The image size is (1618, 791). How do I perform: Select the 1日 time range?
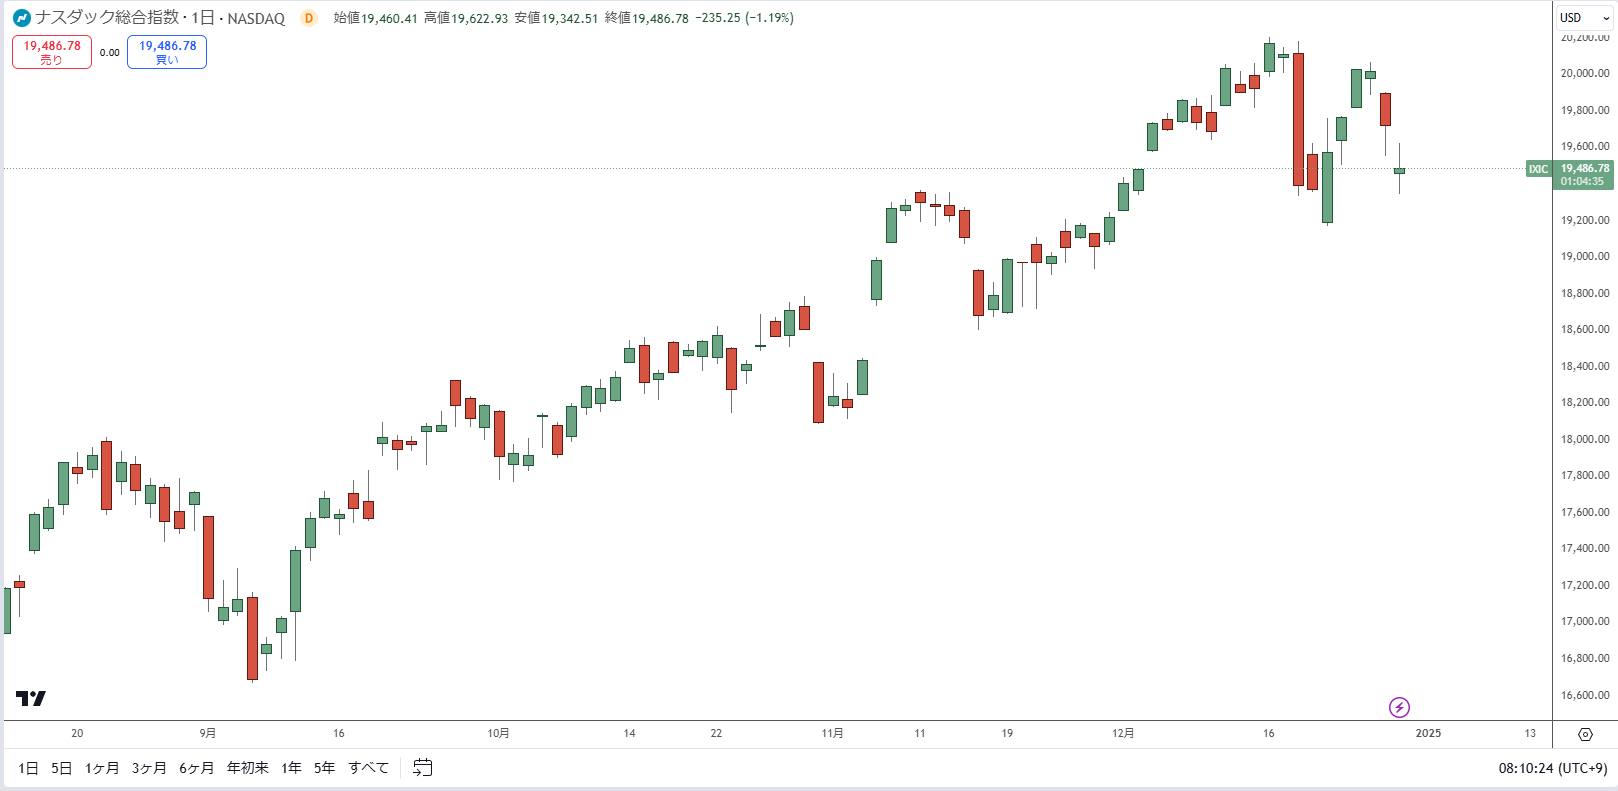28,768
